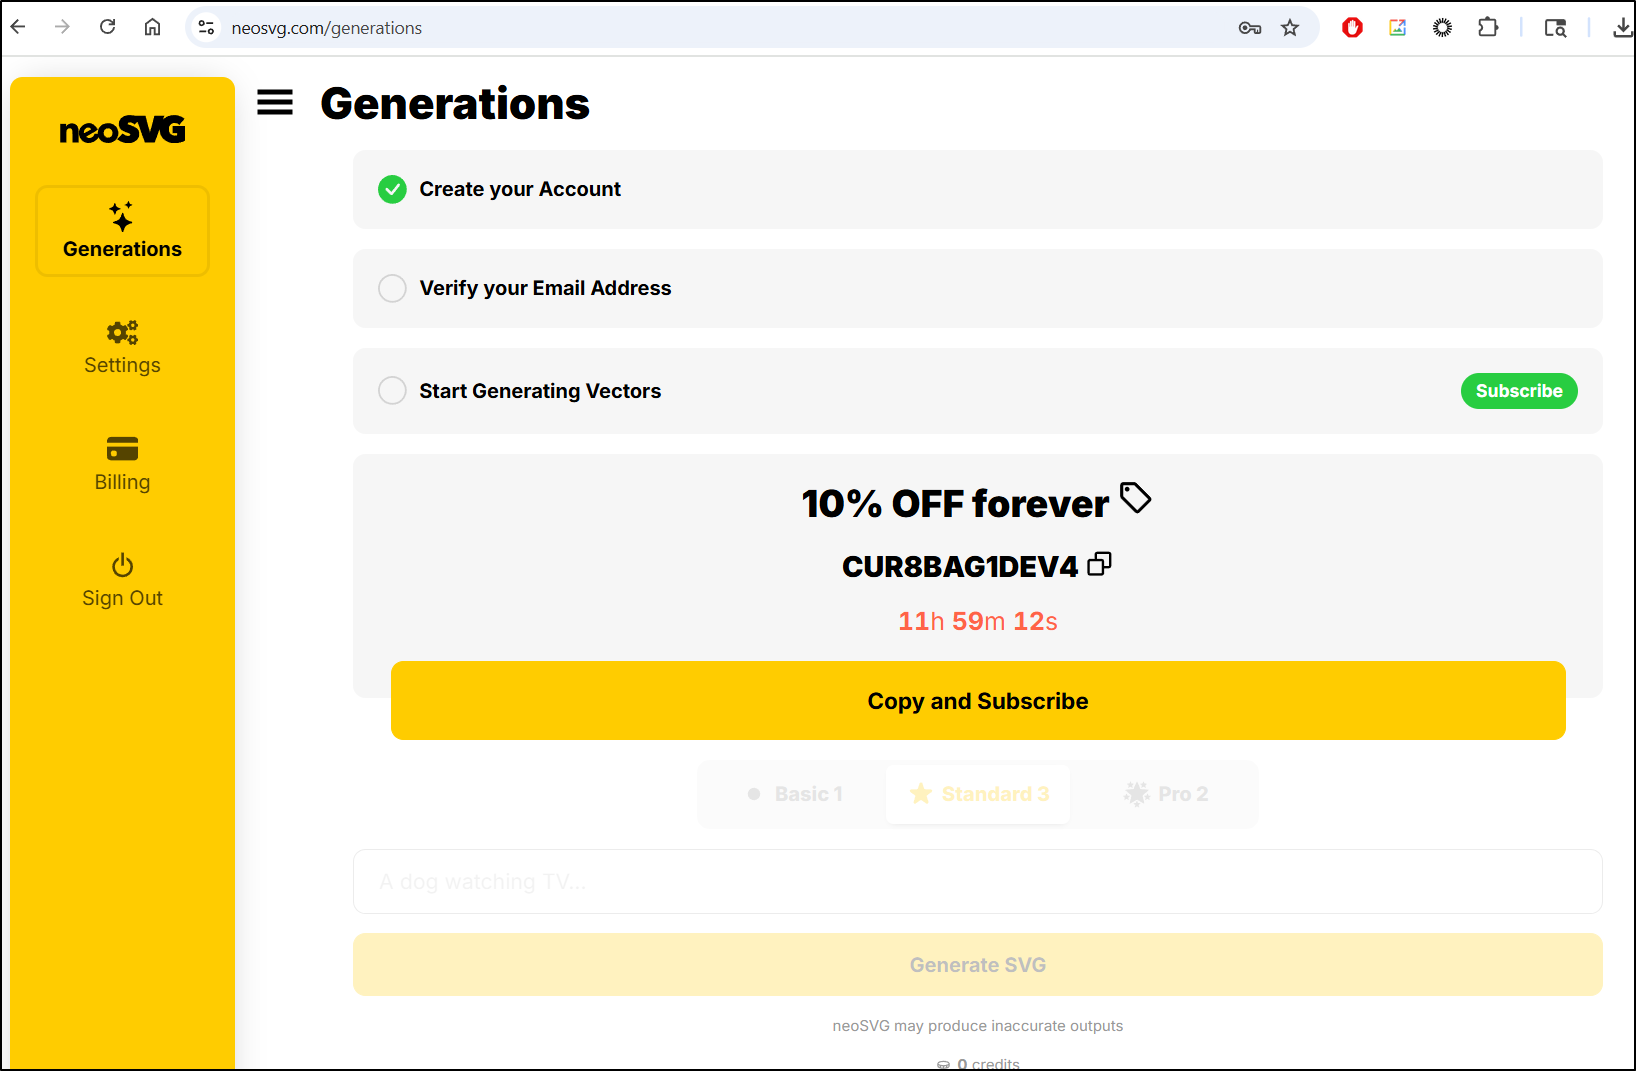This screenshot has width=1636, height=1071.
Task: Open the browser extensions puzzle icon
Action: [1488, 28]
